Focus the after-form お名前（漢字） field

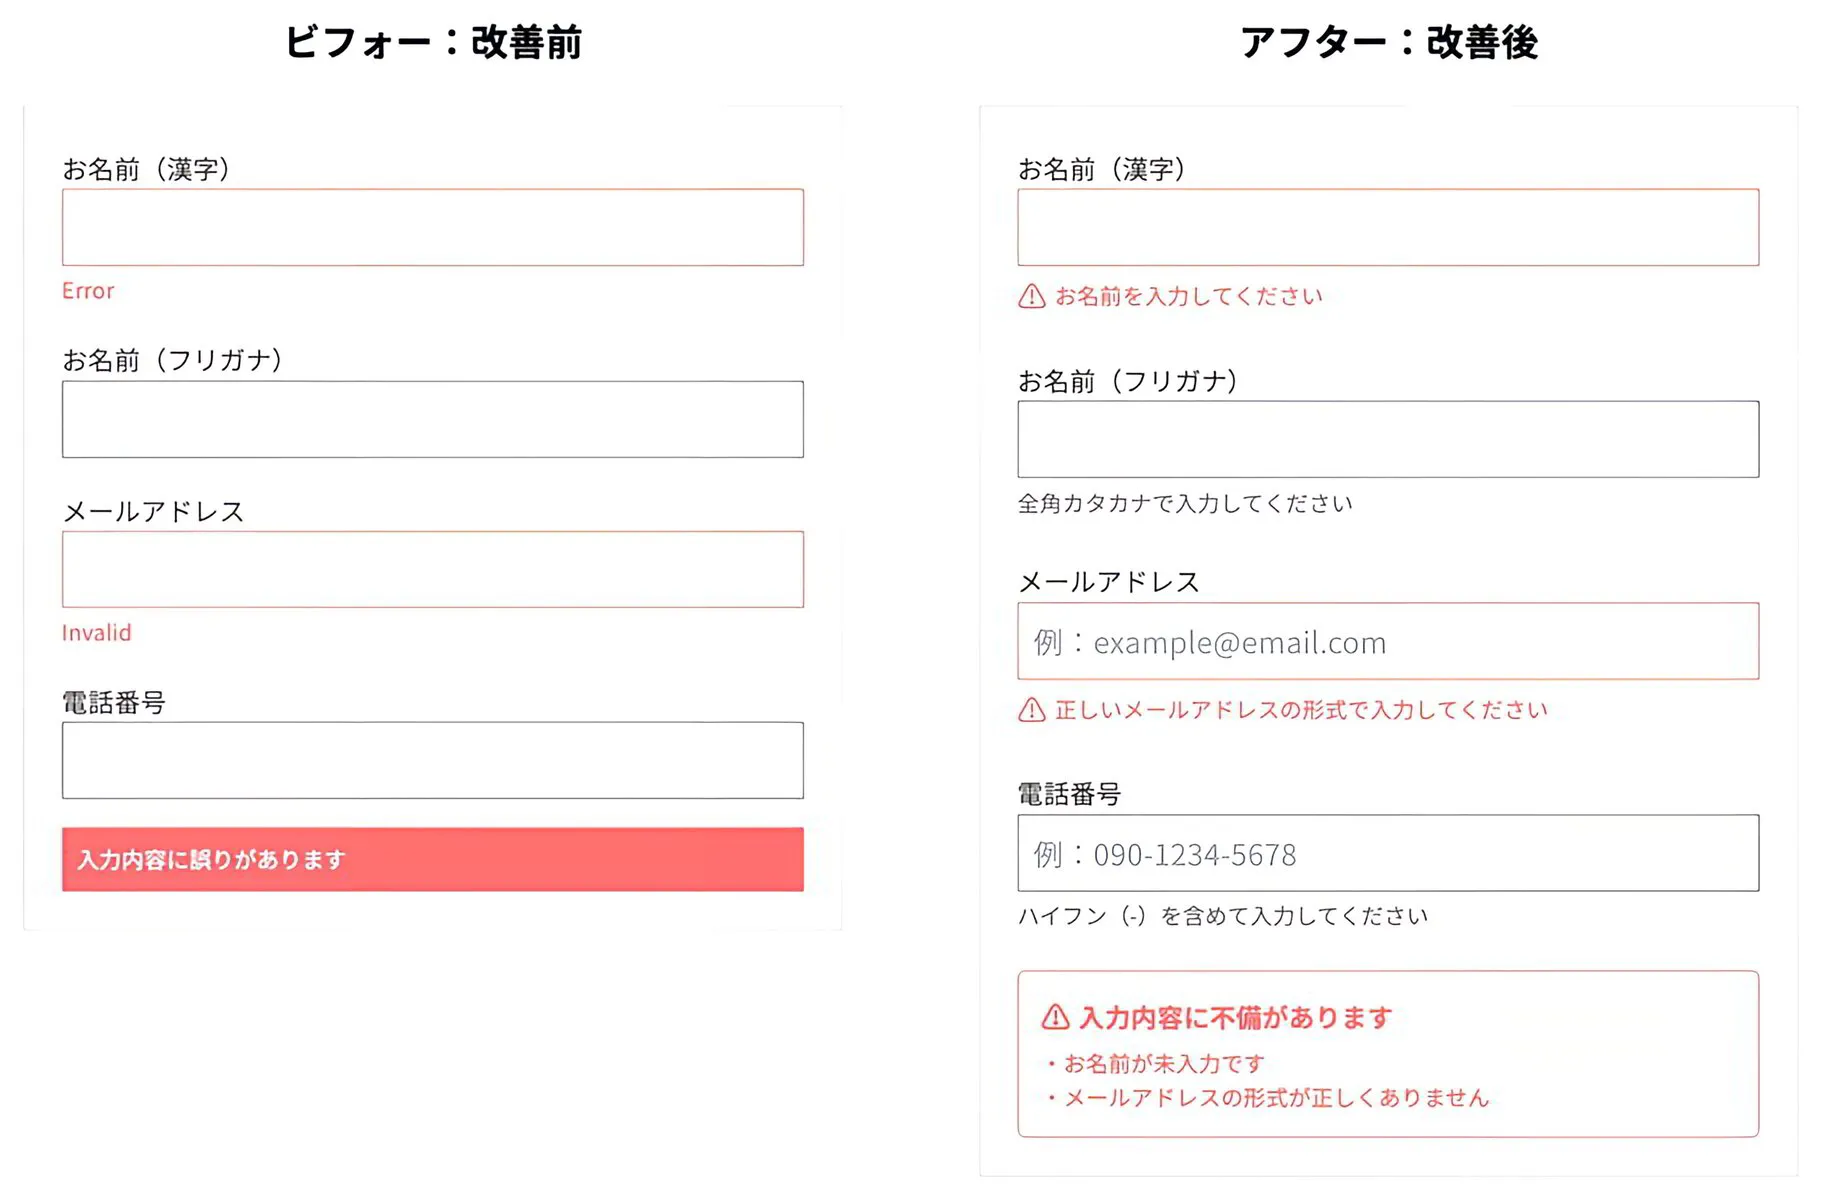1387,227
